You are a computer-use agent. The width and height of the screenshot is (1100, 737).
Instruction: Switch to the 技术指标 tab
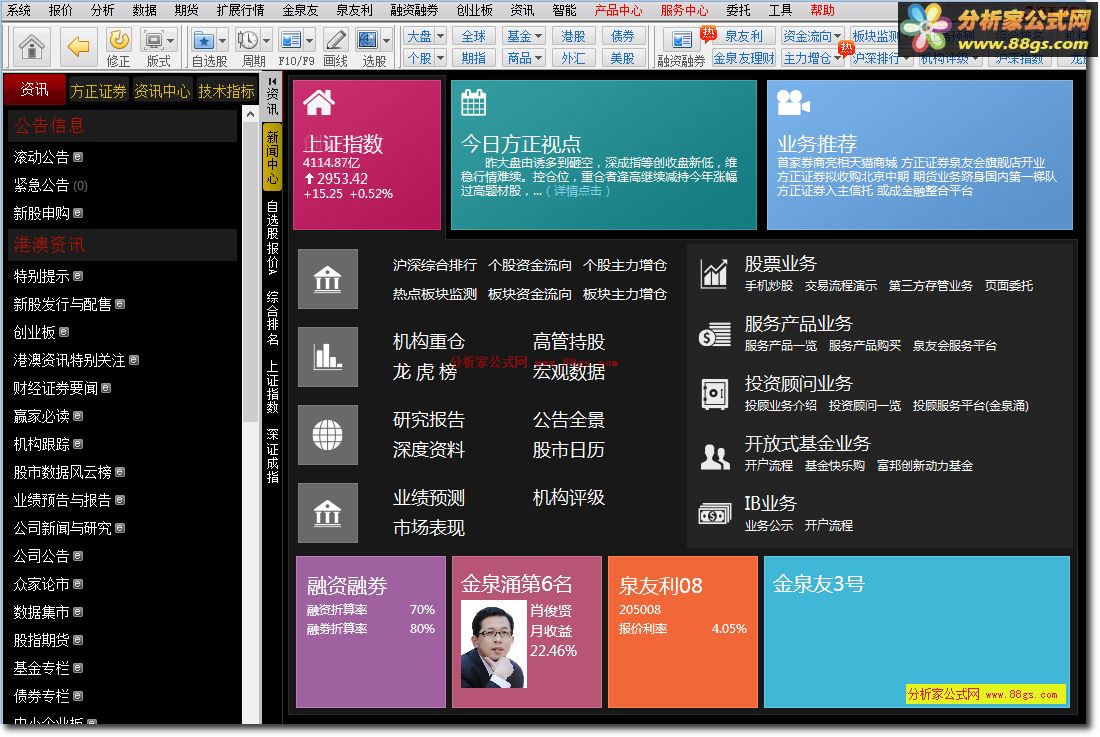pos(226,91)
